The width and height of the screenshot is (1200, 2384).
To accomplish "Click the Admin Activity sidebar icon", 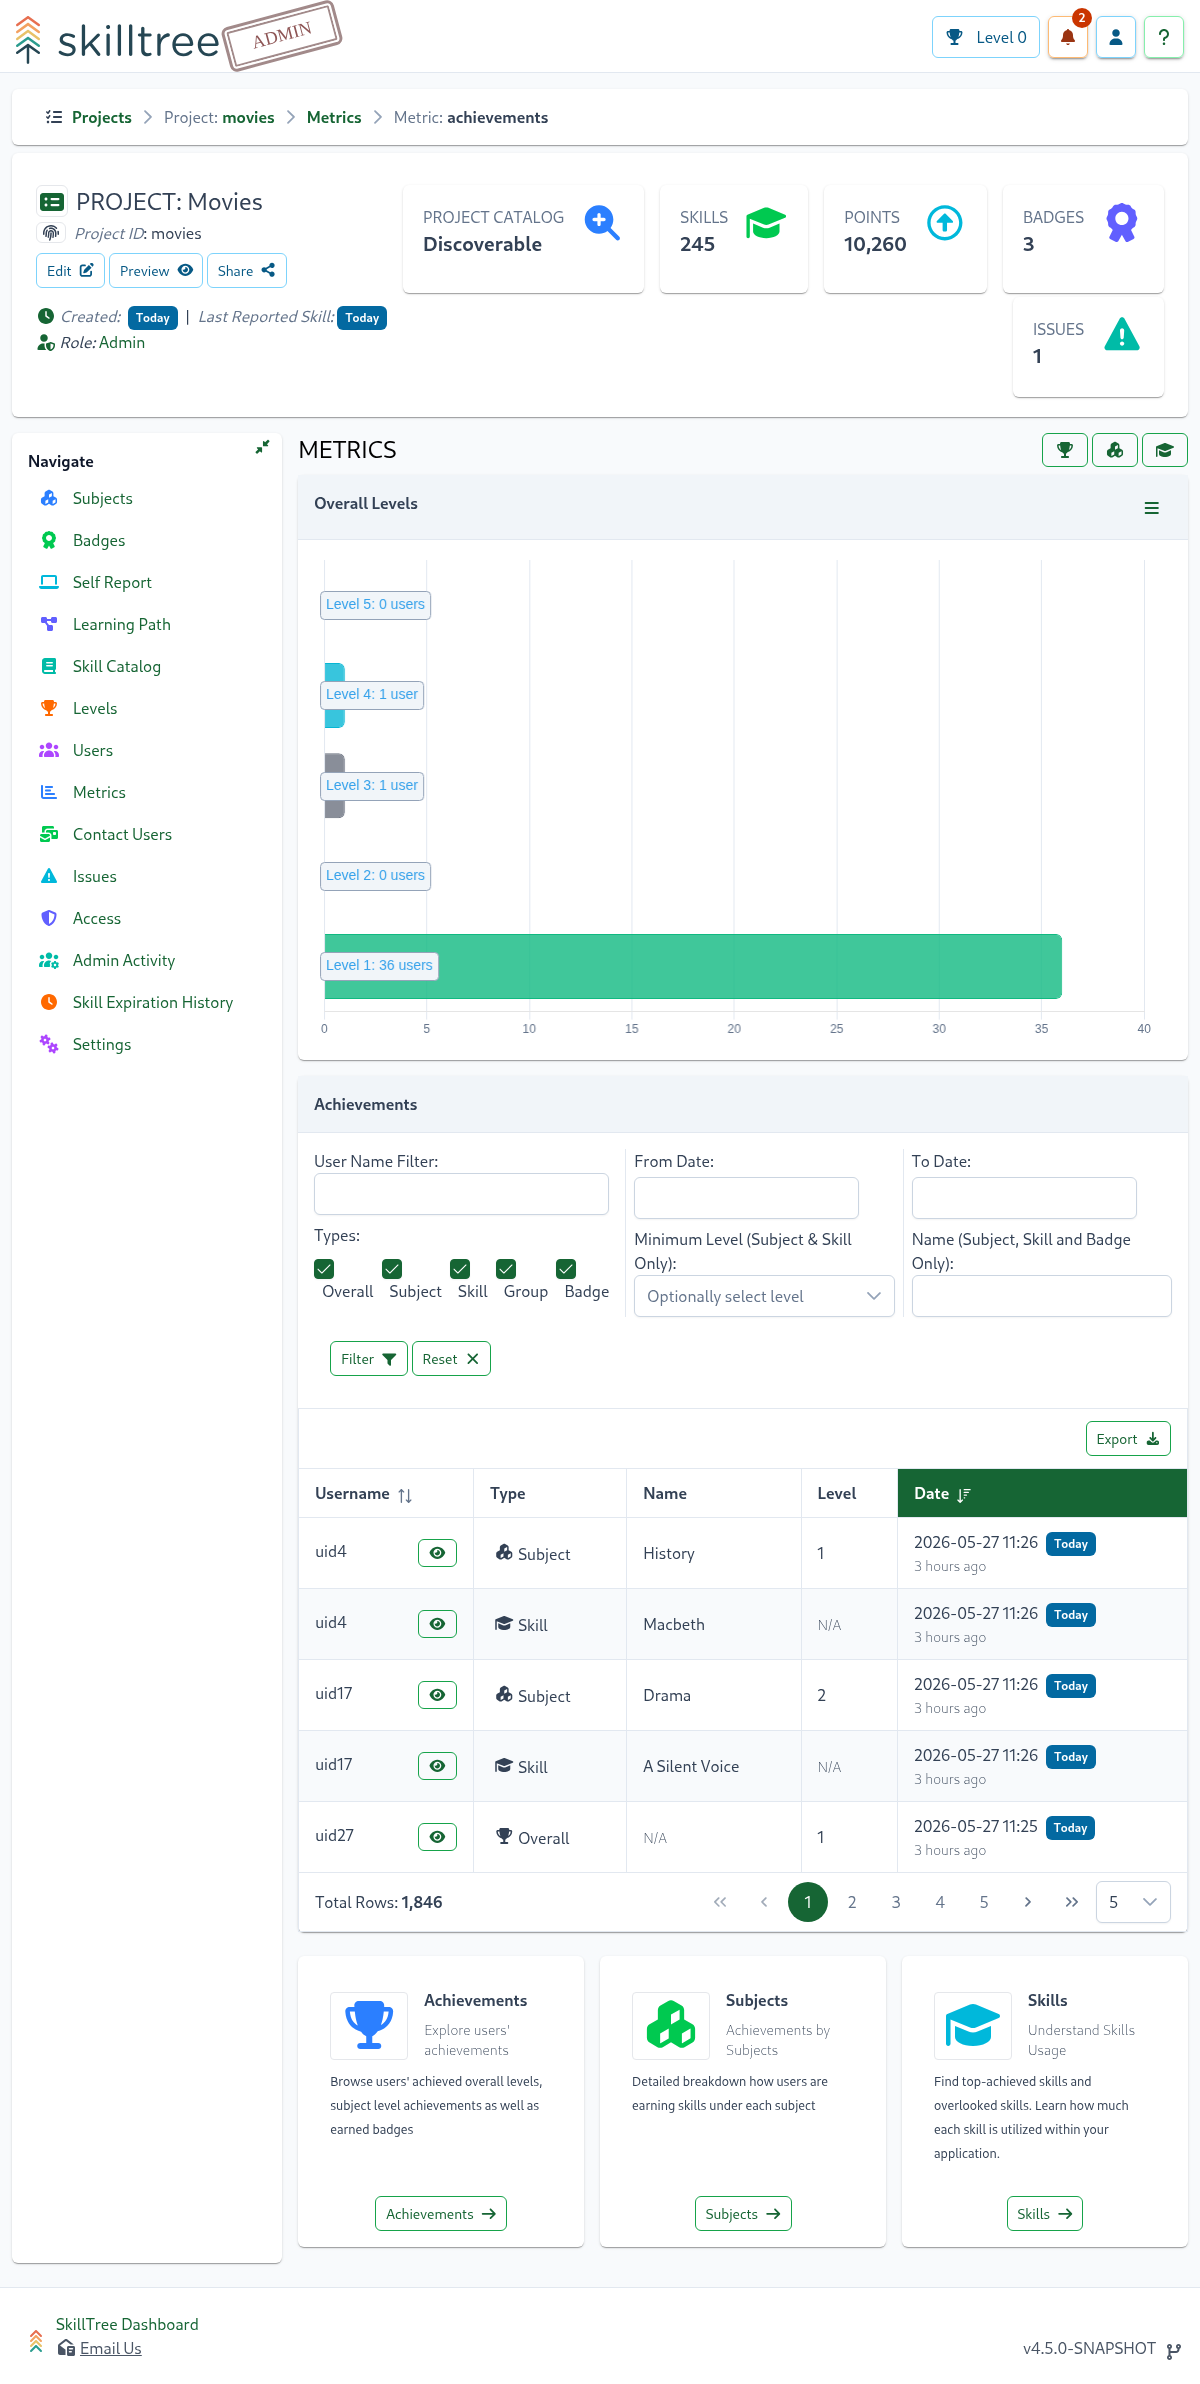I will [x=49, y=960].
